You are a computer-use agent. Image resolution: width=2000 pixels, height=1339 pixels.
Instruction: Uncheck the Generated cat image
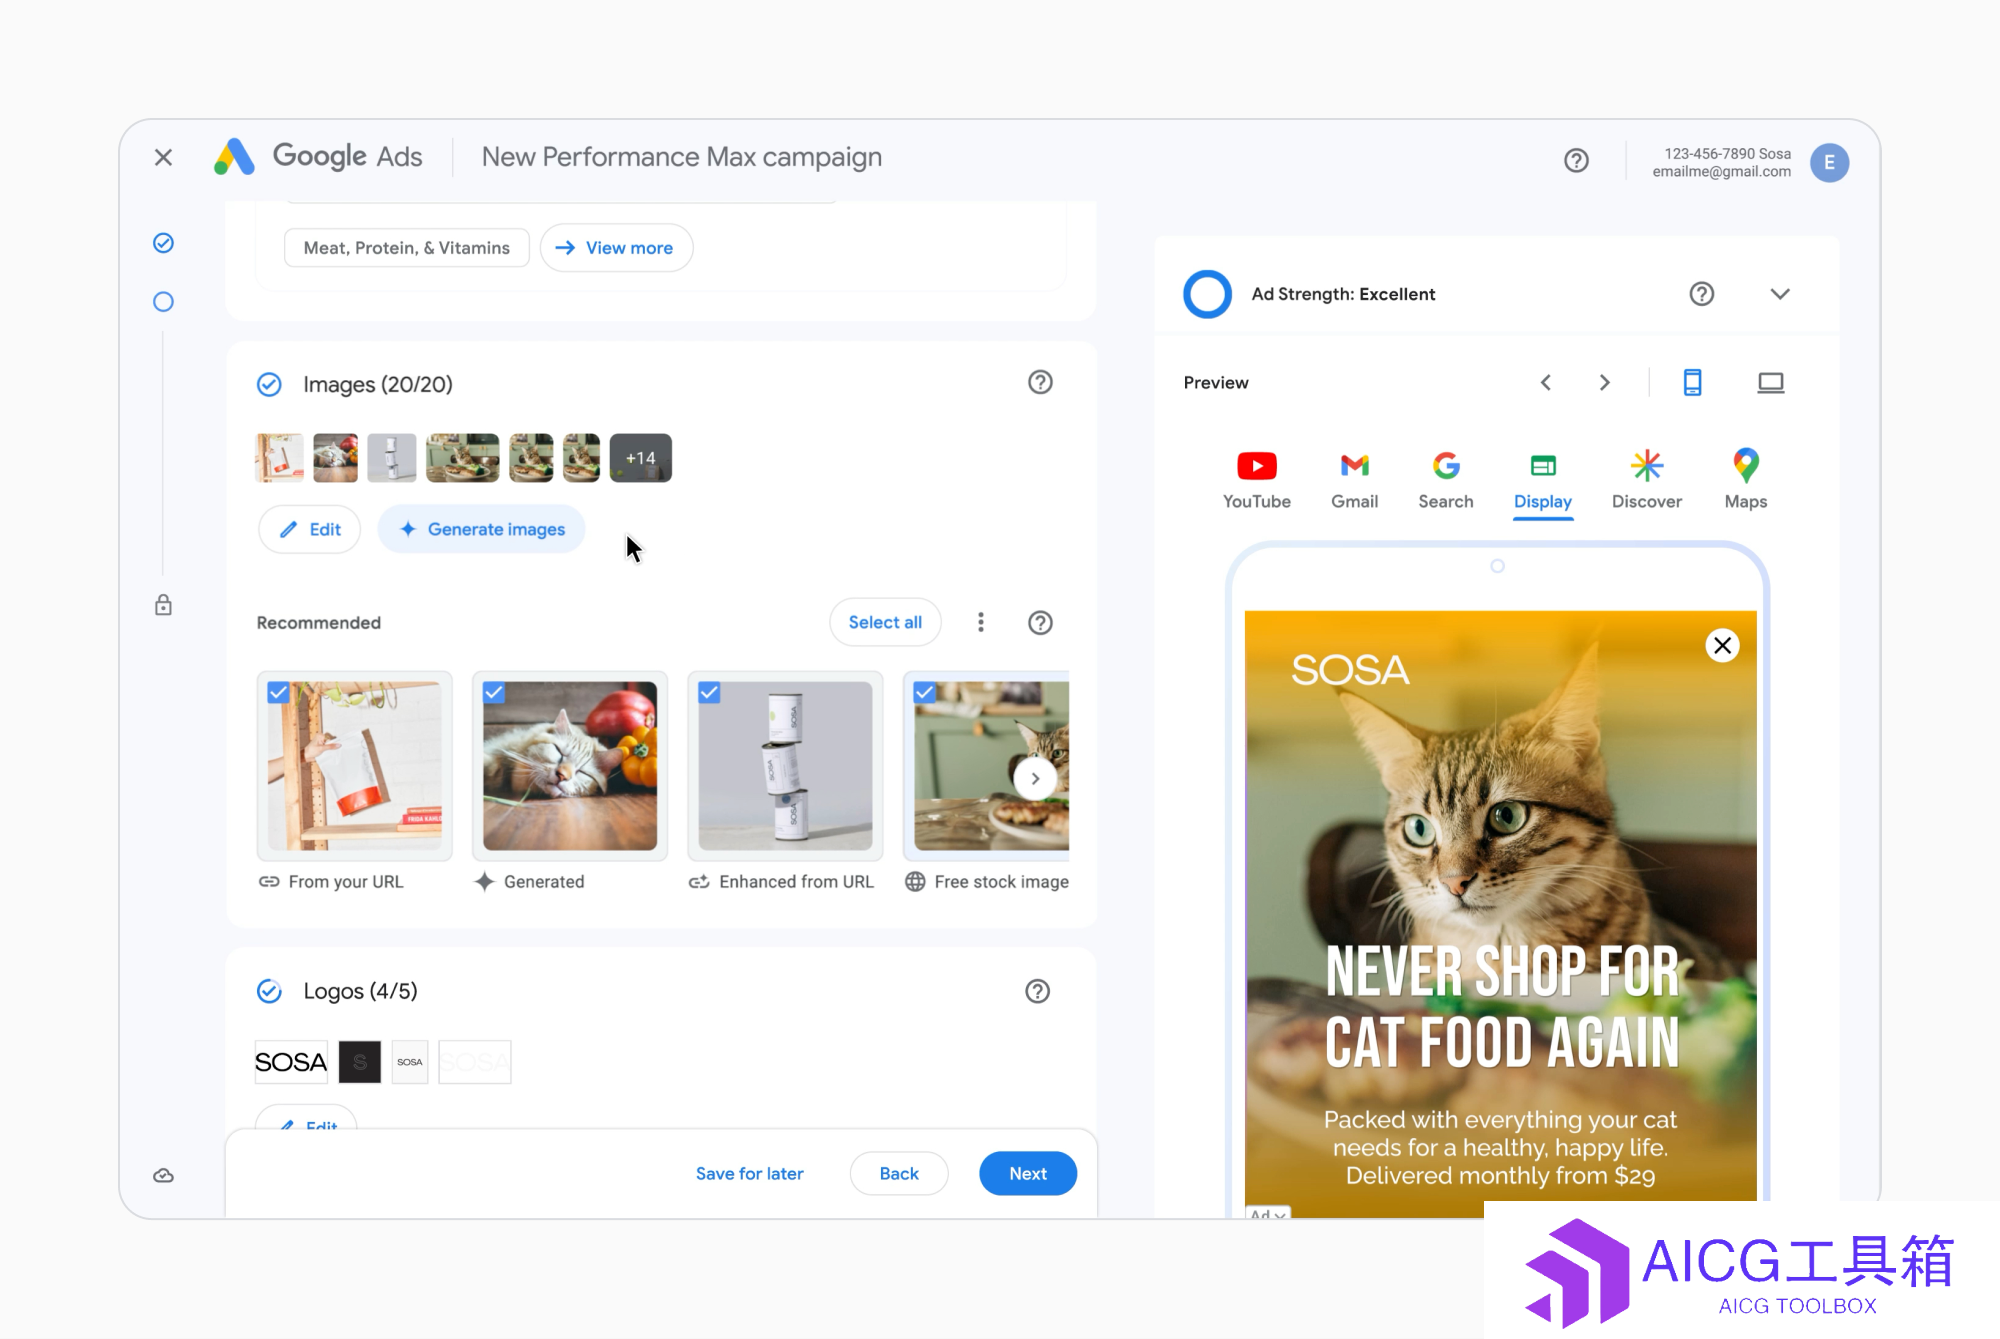(494, 692)
